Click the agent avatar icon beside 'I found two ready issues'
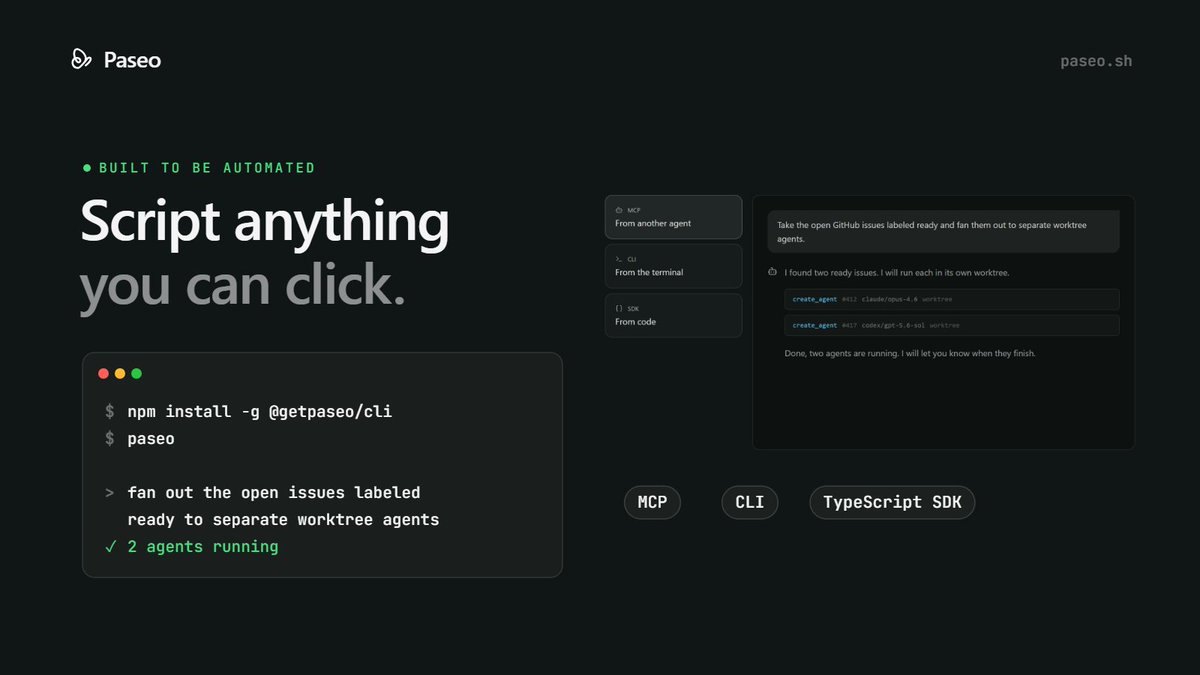1200x675 pixels. (772, 272)
